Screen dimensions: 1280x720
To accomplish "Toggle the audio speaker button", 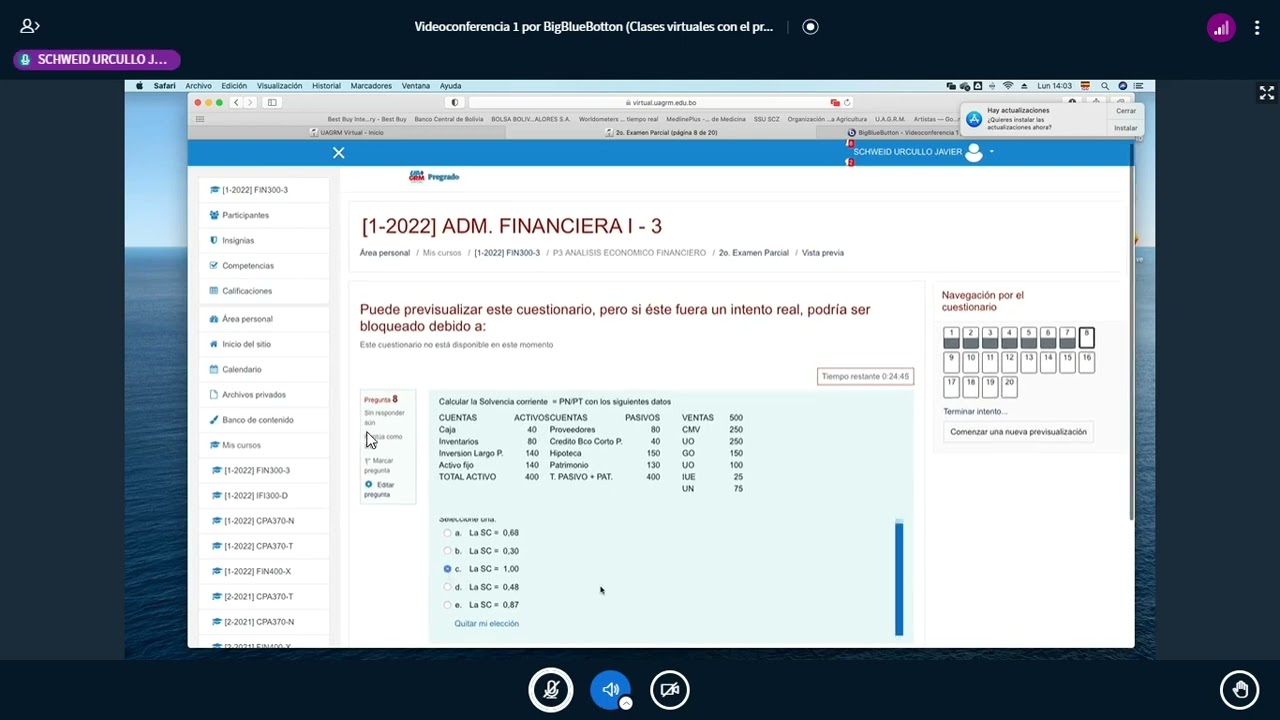I will pos(610,689).
